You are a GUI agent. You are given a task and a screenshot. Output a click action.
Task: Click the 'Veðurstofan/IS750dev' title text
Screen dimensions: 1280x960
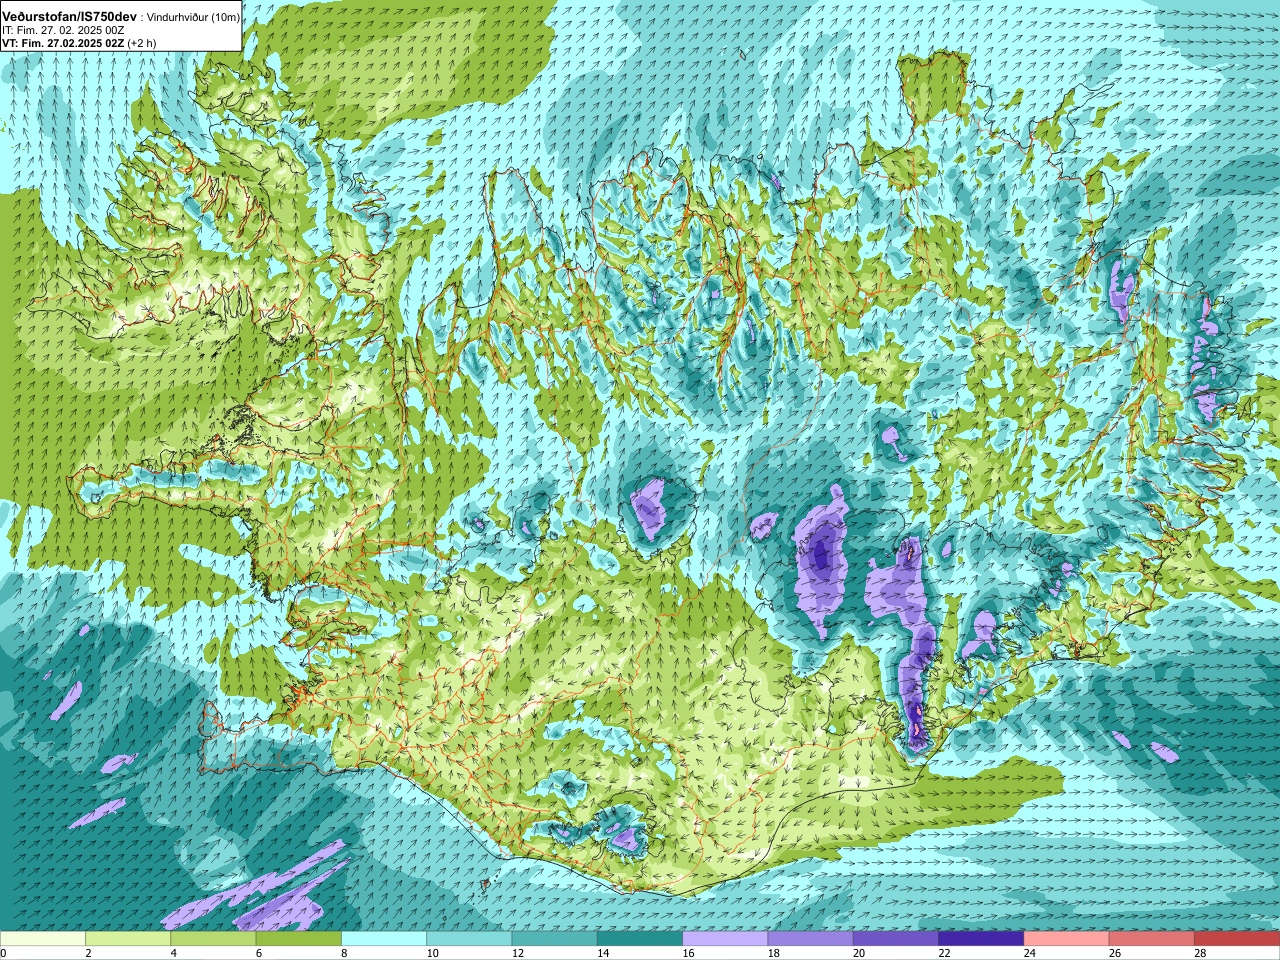pos(69,17)
